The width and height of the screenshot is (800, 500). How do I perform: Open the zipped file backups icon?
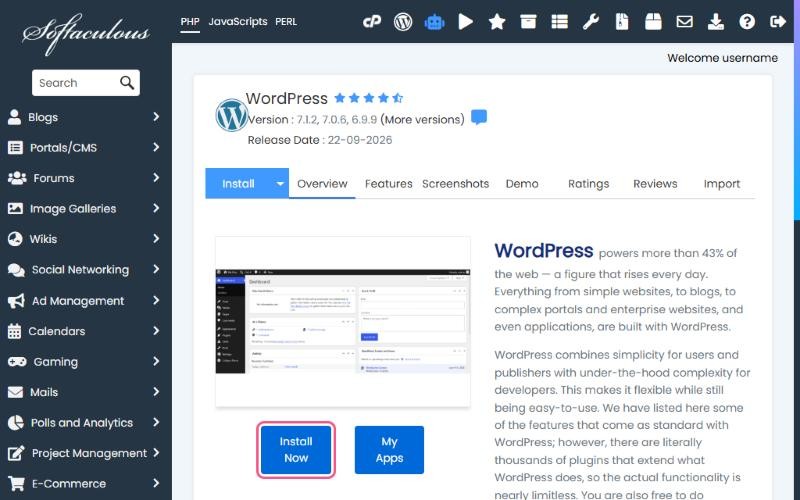point(622,22)
